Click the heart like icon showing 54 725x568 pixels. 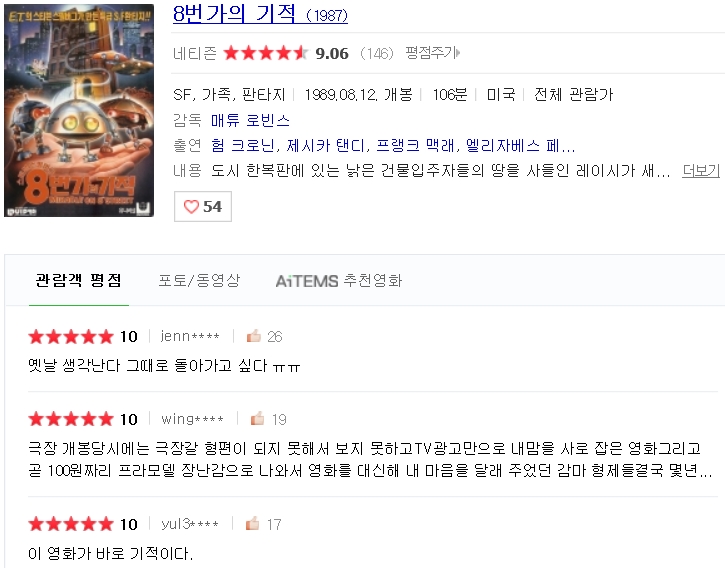point(191,206)
